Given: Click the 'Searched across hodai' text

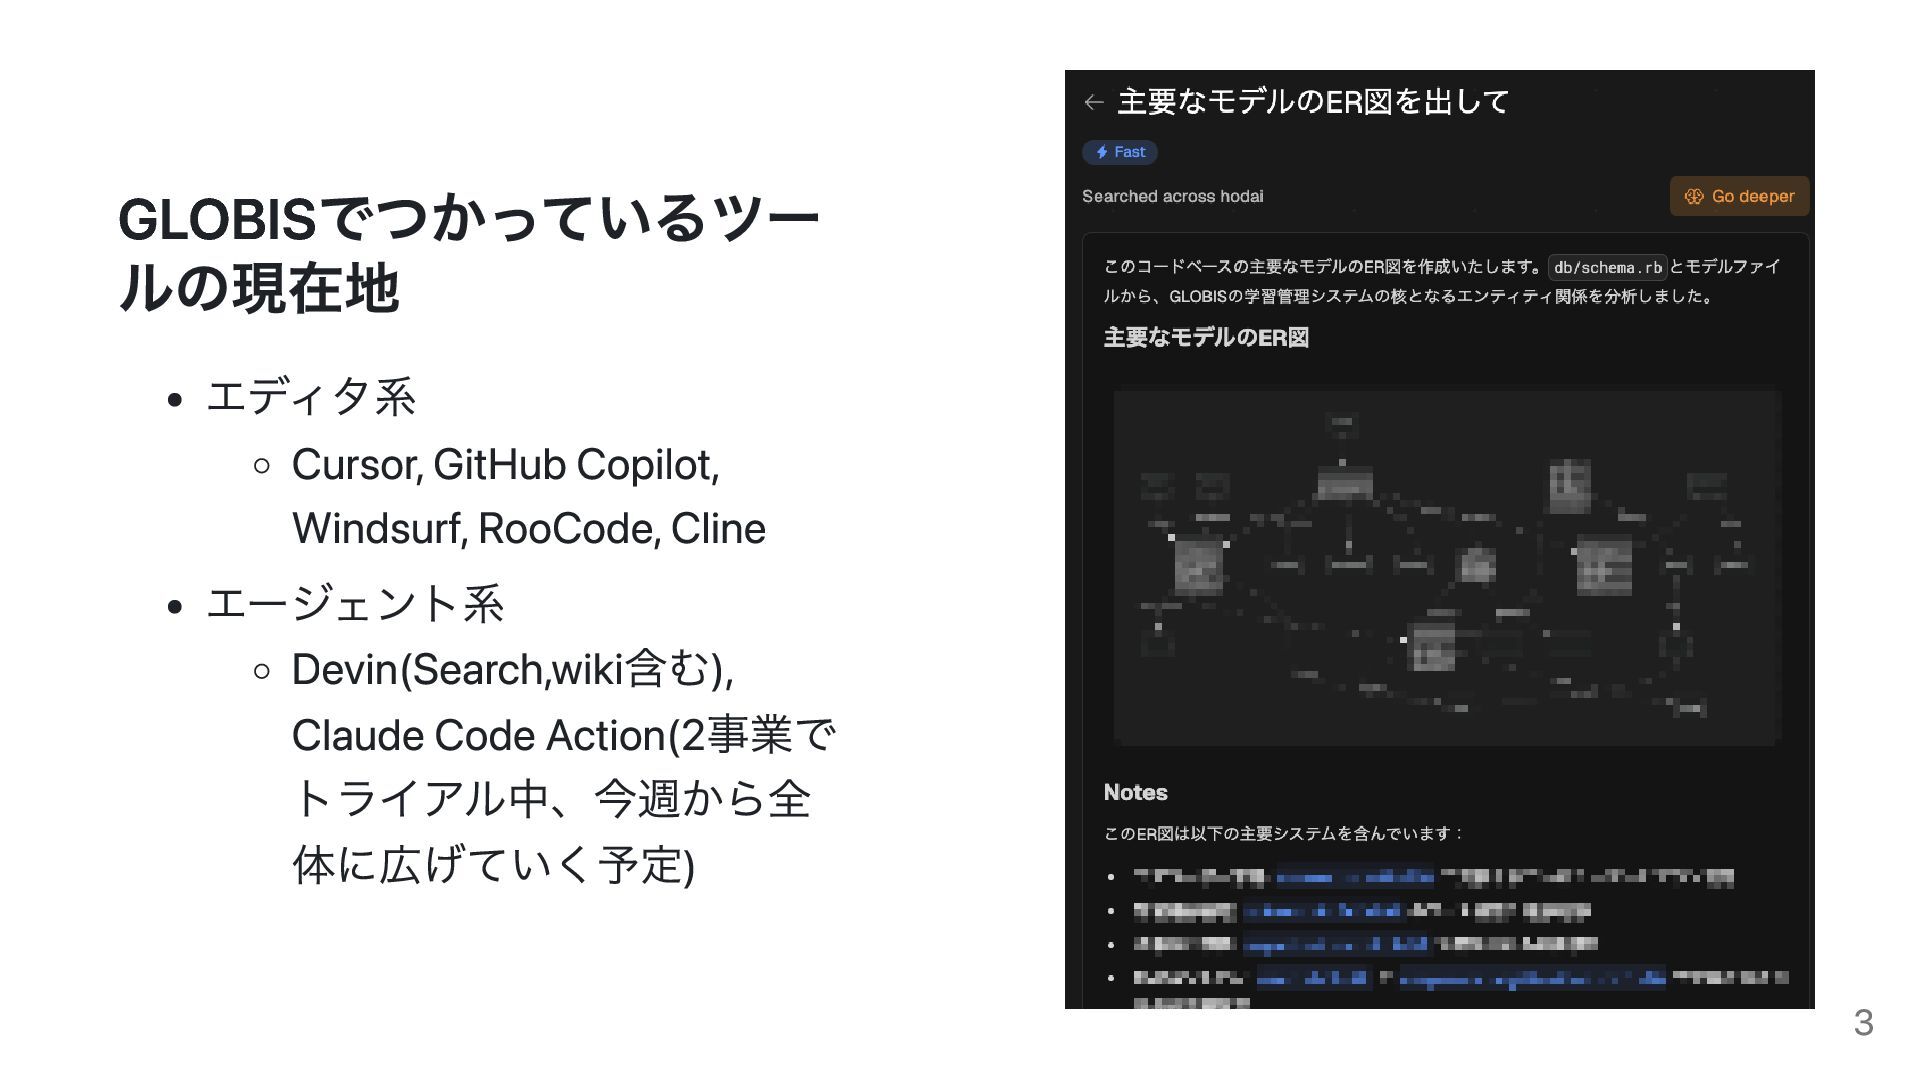Looking at the screenshot, I should [x=1172, y=196].
